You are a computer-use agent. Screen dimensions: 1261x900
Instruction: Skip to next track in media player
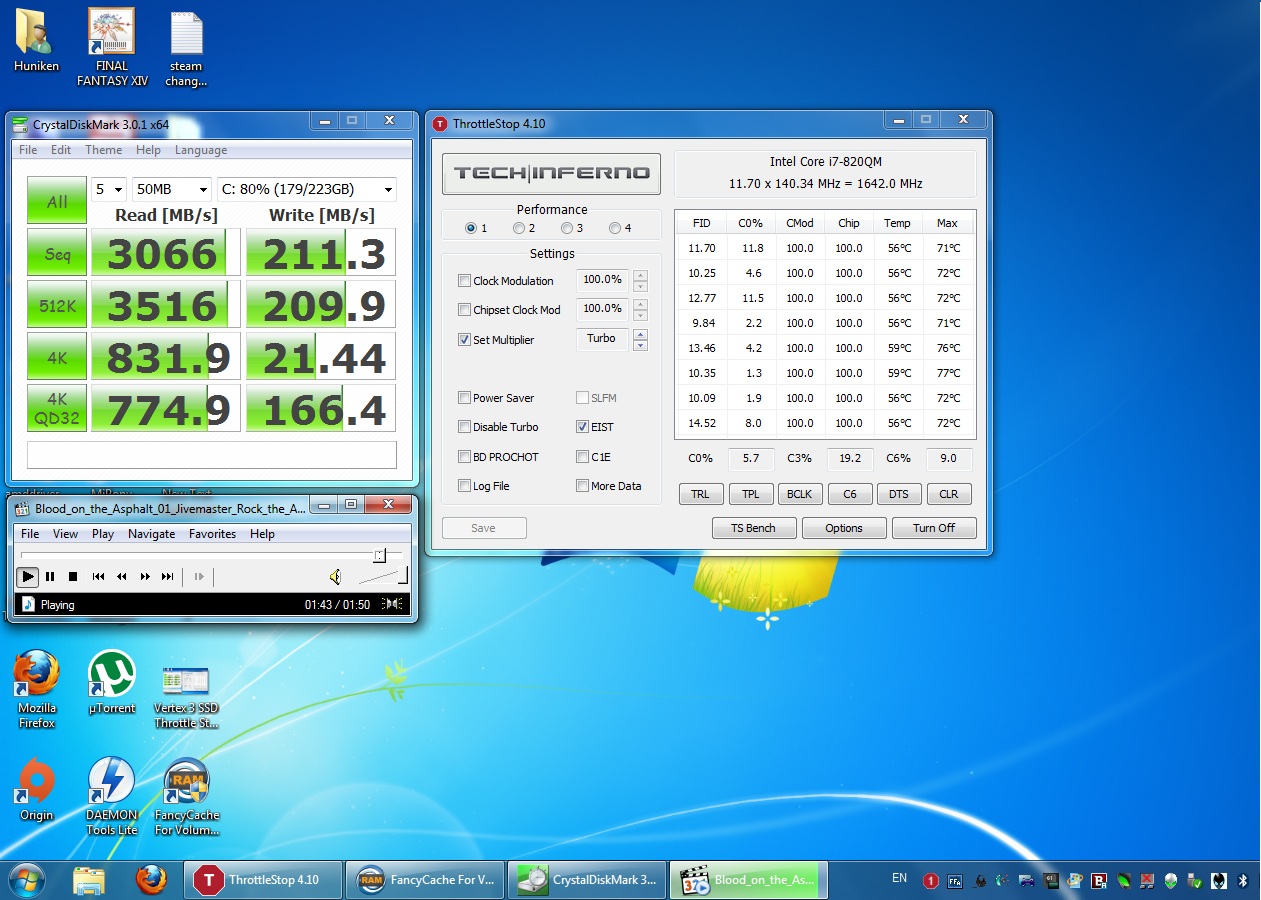(x=168, y=576)
